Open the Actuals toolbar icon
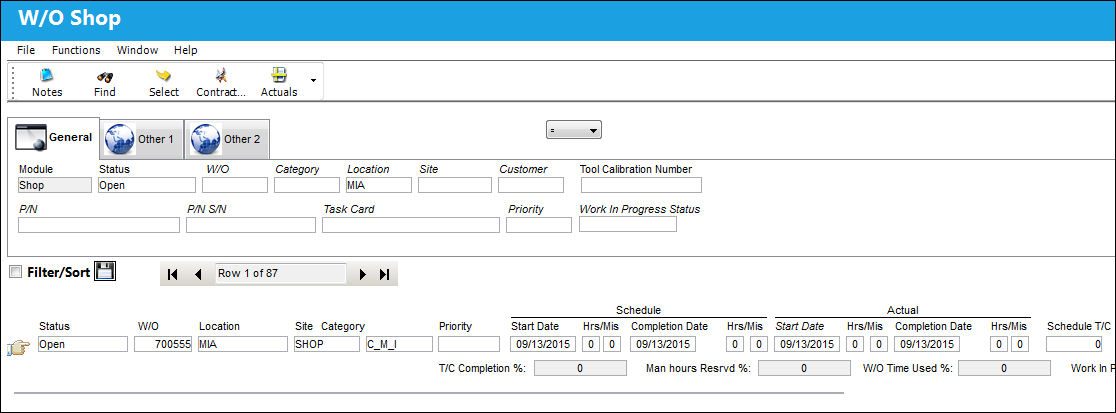1116x413 pixels. click(279, 75)
